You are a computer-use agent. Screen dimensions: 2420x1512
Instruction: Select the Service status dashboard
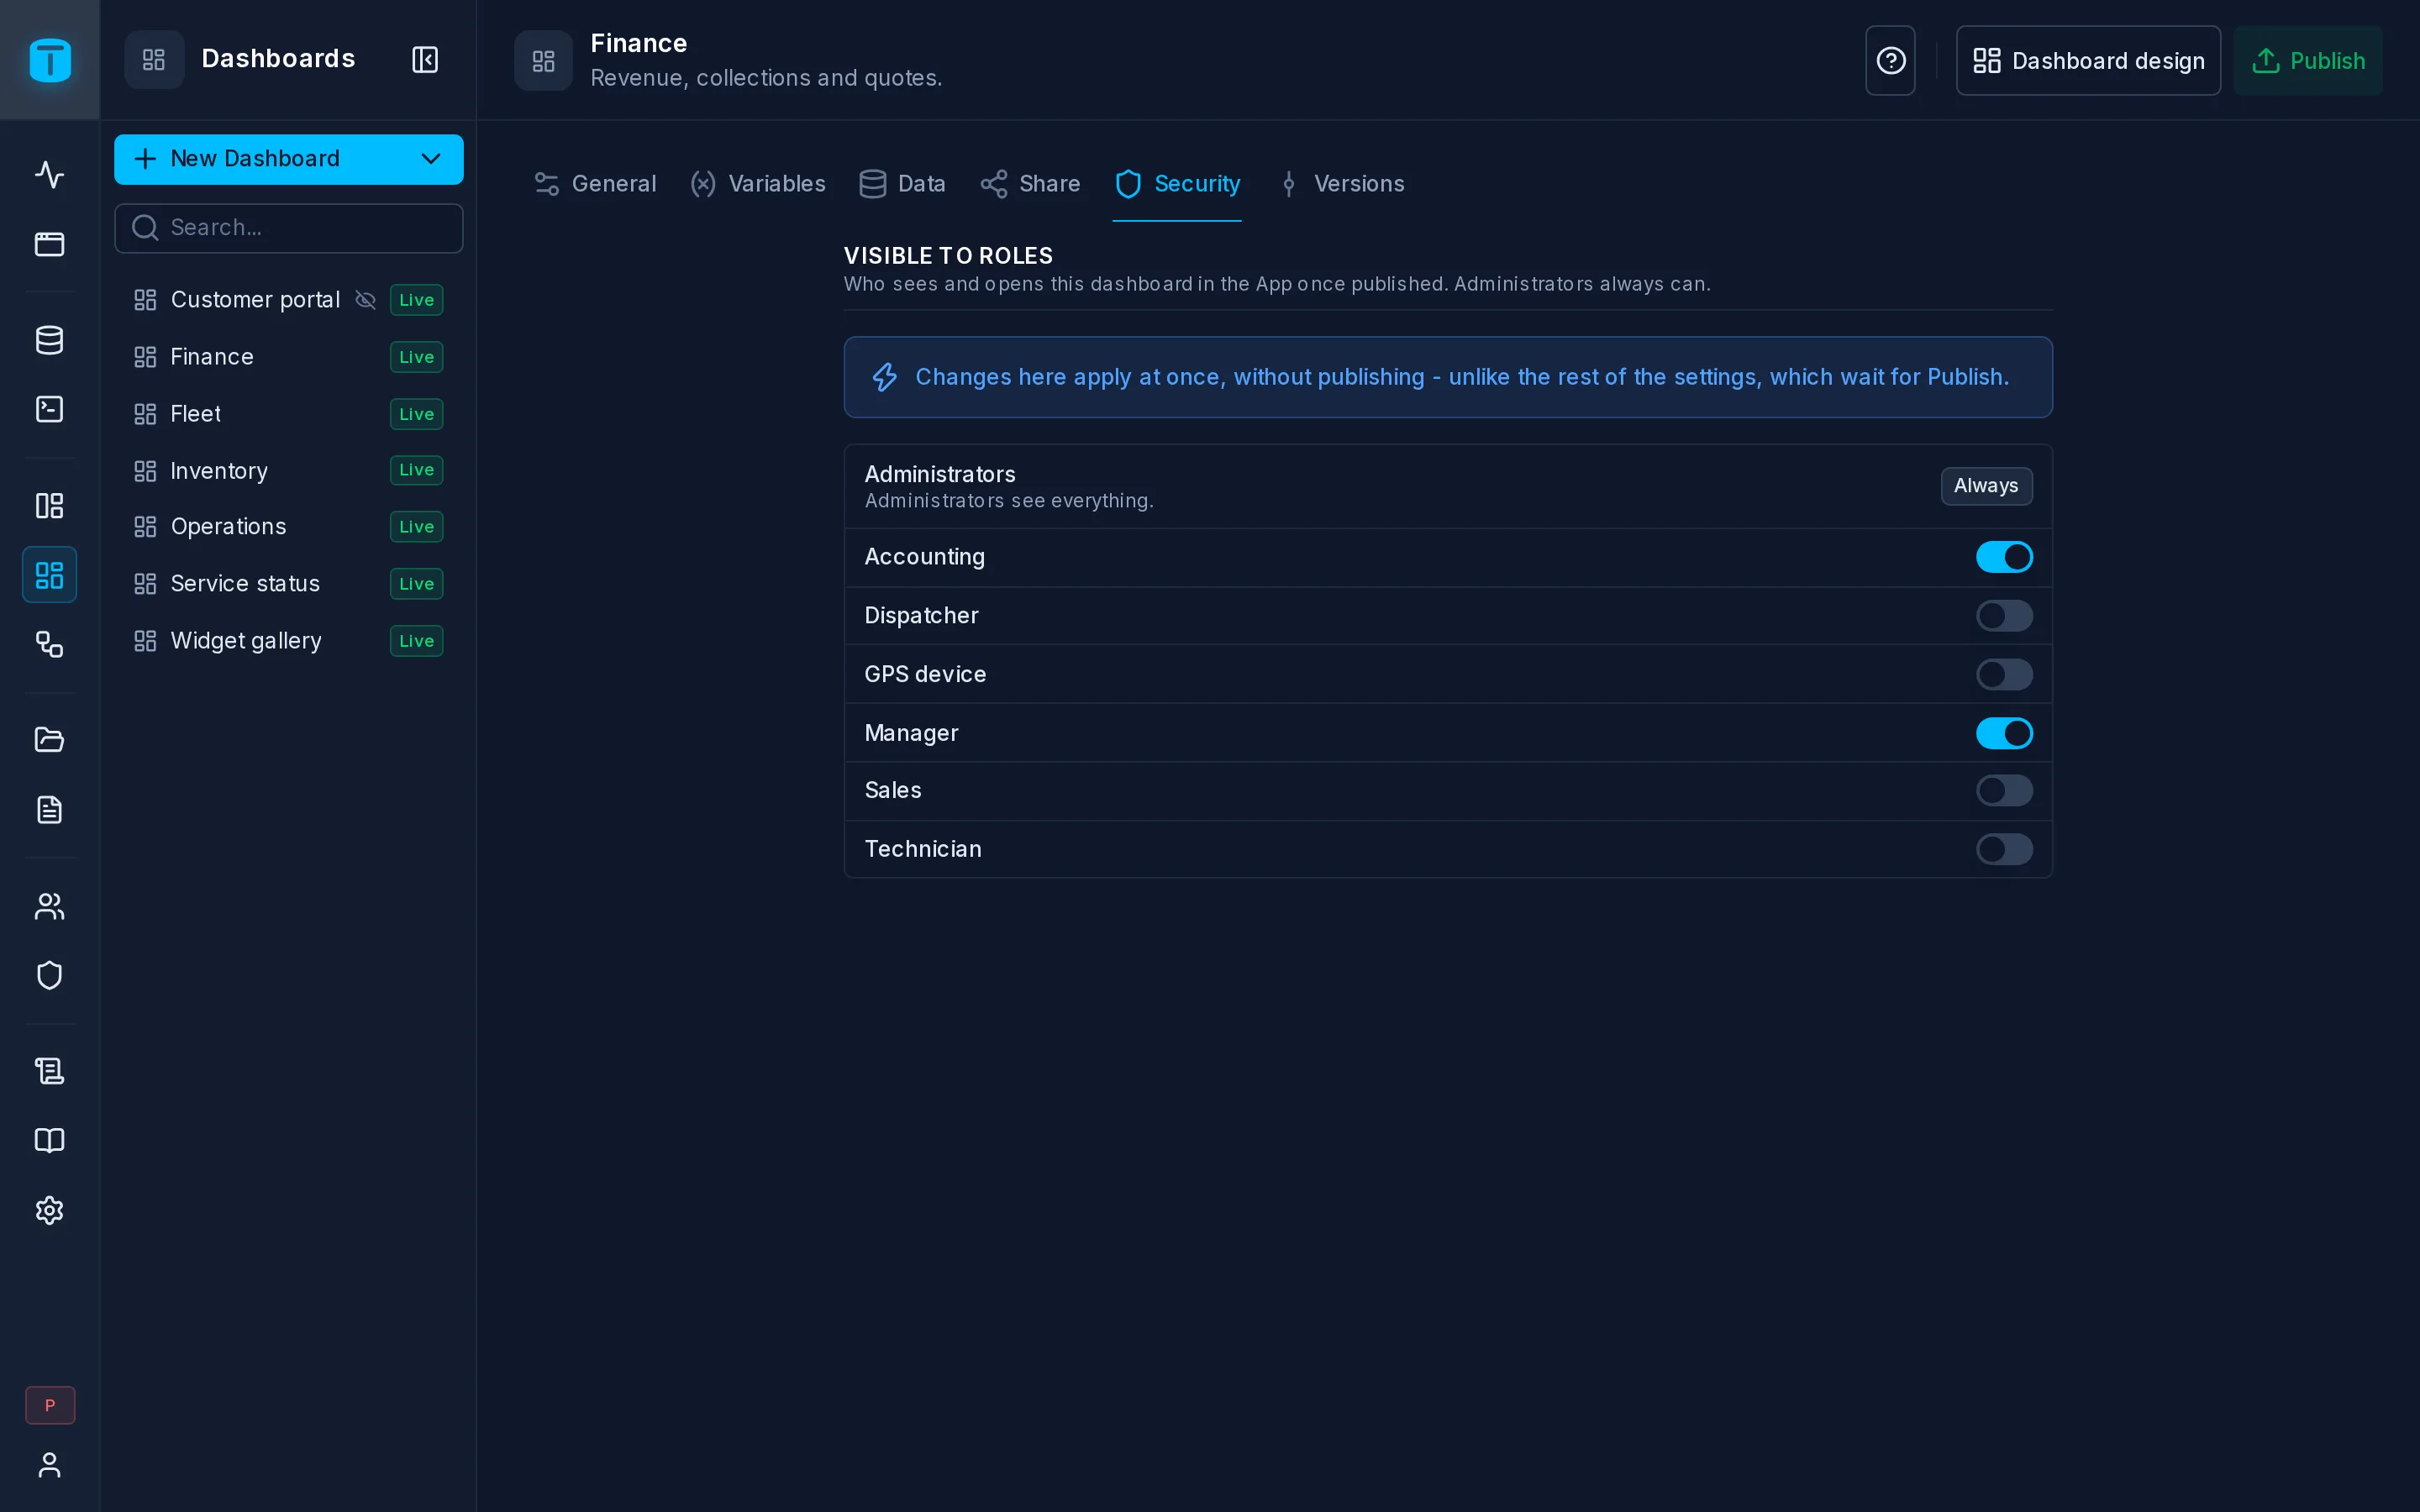tap(289, 584)
